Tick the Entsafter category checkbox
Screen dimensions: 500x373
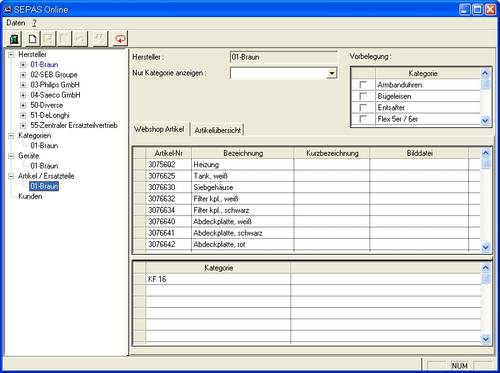click(363, 107)
